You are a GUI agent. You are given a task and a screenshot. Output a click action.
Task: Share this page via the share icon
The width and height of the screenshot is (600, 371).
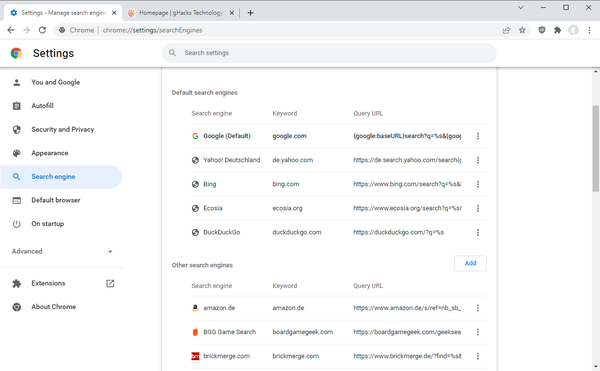pos(506,30)
